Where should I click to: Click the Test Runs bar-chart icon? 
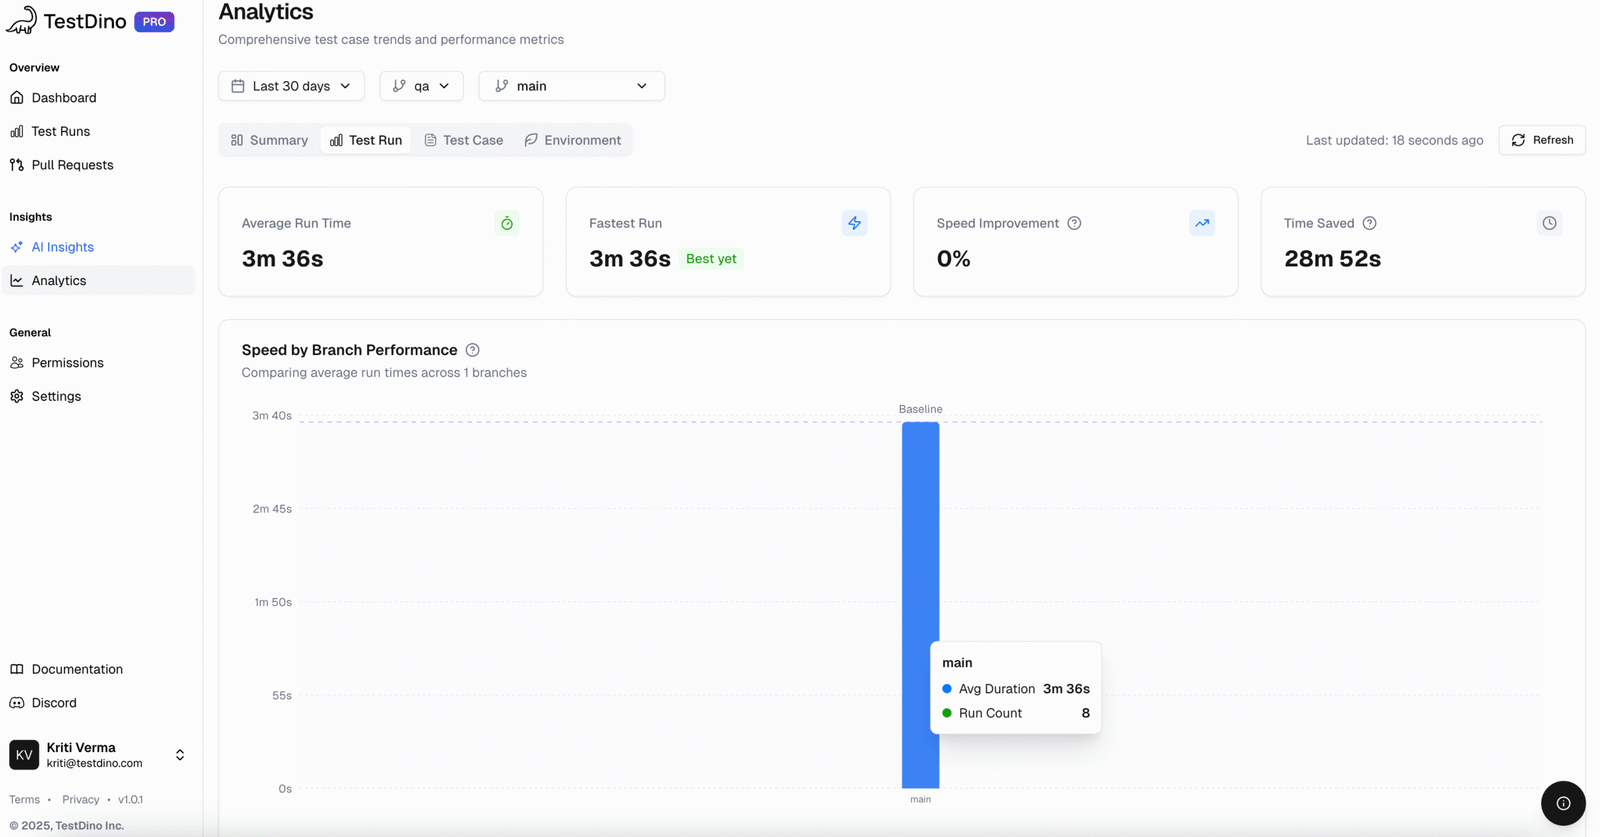pos(17,131)
